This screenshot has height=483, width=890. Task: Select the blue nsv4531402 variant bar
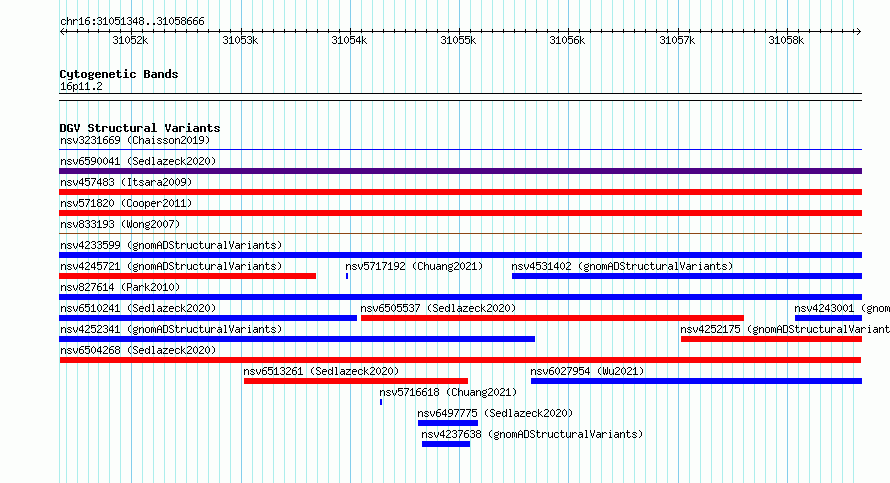click(687, 276)
